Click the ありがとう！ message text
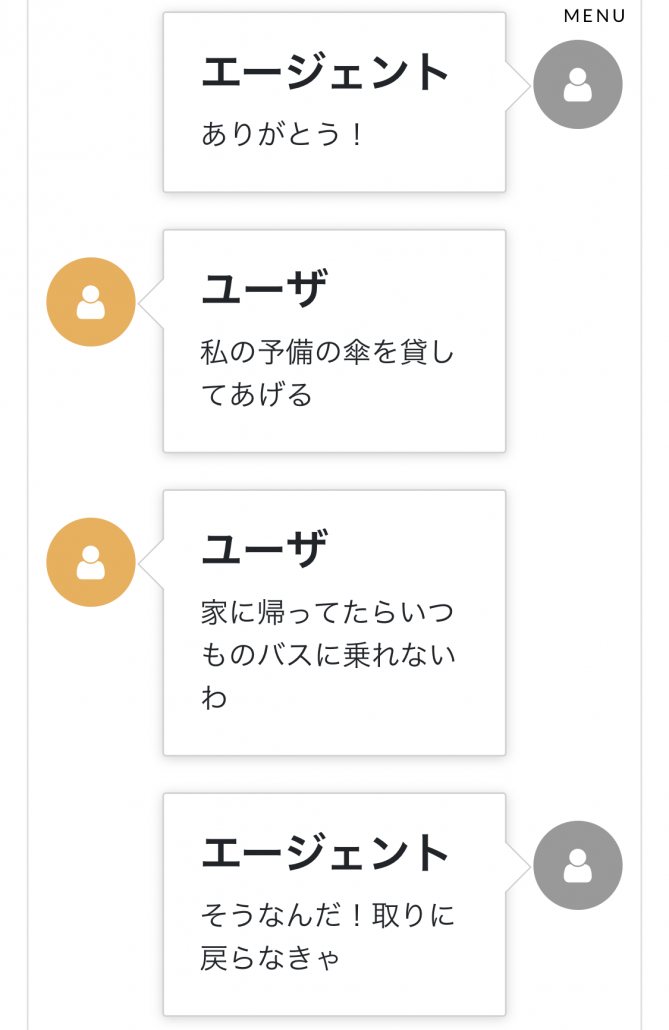The image size is (669, 1030). coord(282,134)
